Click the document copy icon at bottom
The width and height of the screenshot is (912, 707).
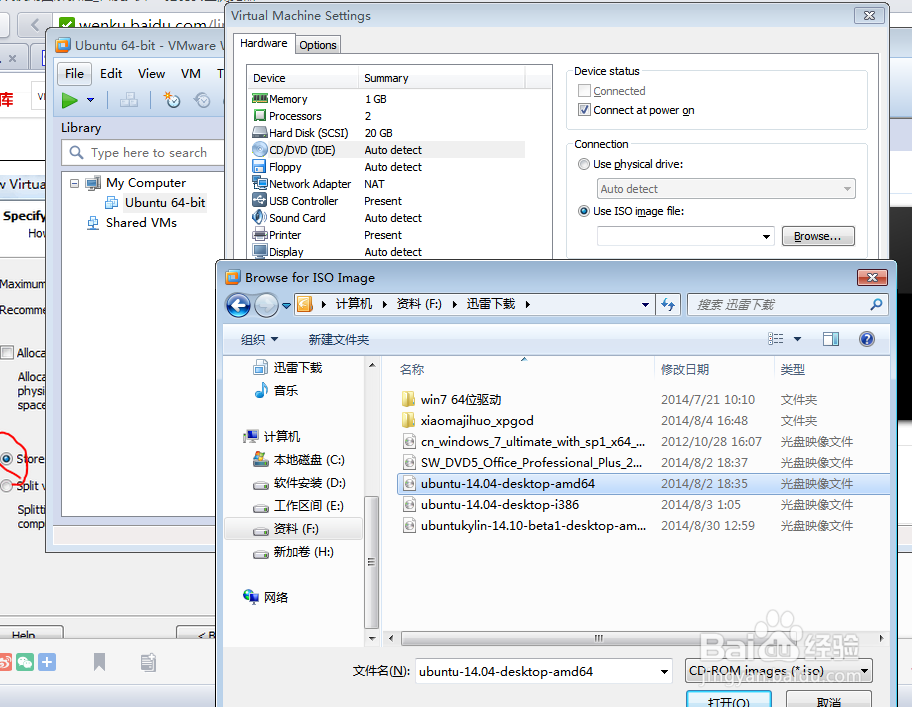(x=148, y=662)
